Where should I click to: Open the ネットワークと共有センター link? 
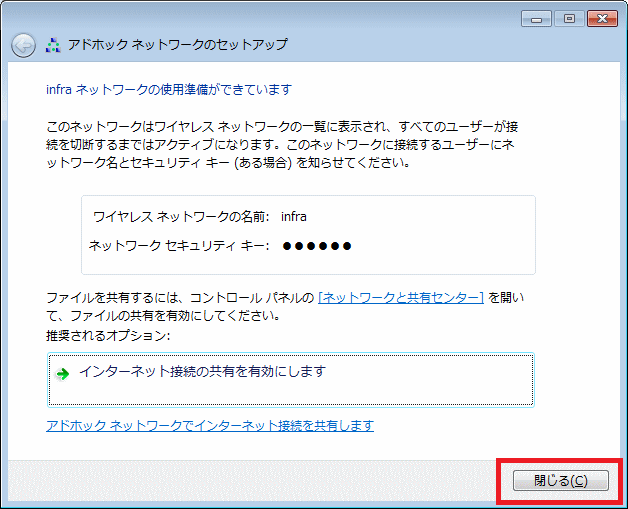[401, 298]
